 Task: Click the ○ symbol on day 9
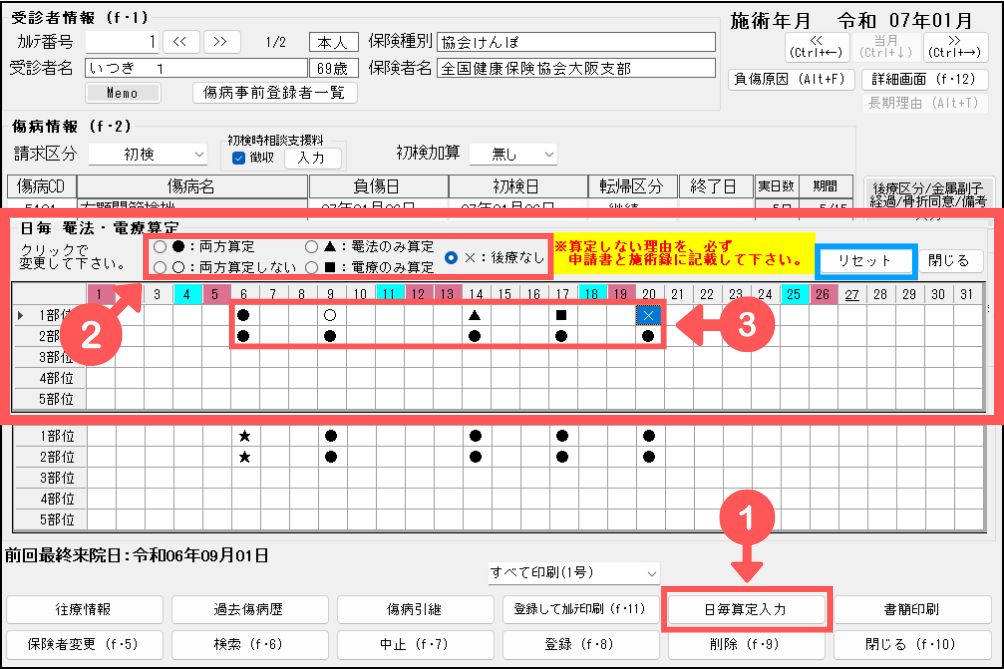point(330,315)
